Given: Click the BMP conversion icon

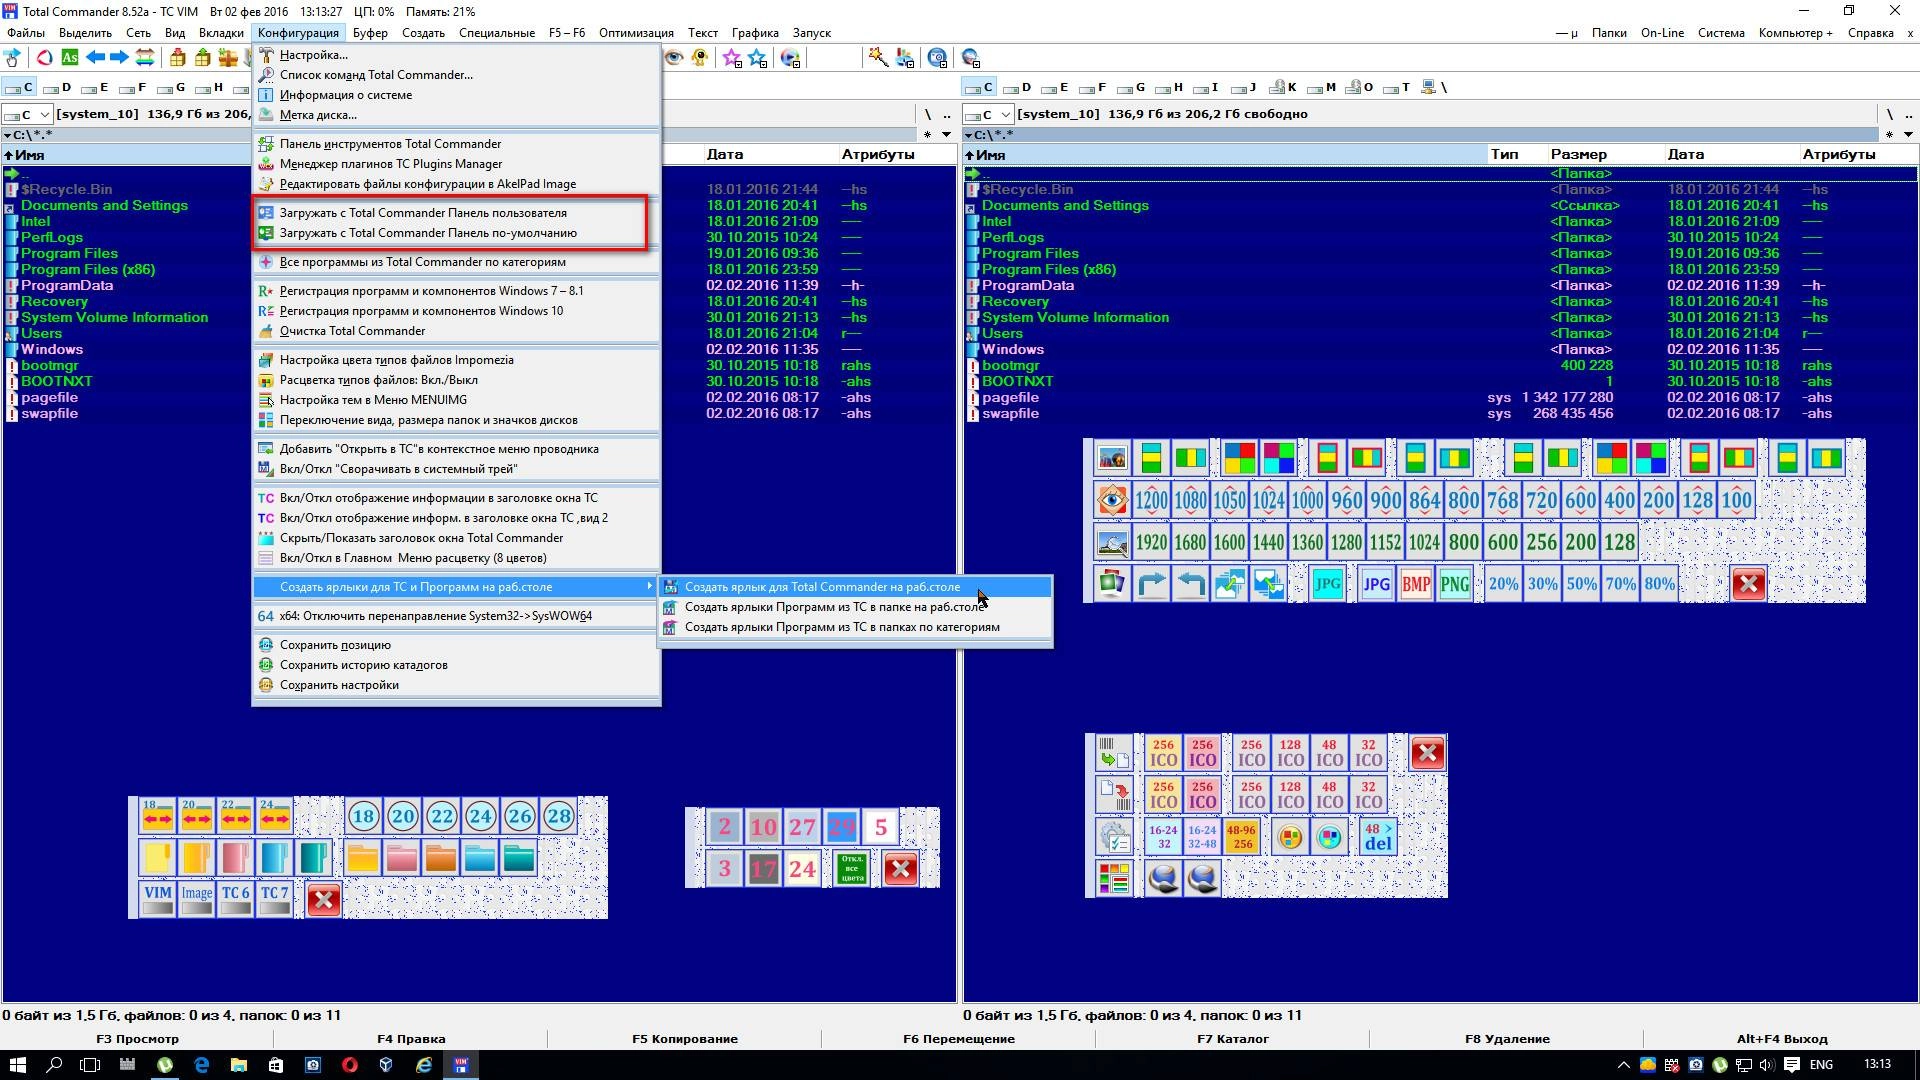Looking at the screenshot, I should (x=1415, y=584).
